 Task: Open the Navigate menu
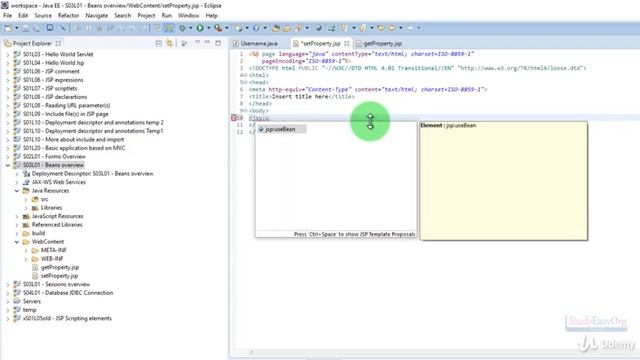pyautogui.click(x=97, y=16)
